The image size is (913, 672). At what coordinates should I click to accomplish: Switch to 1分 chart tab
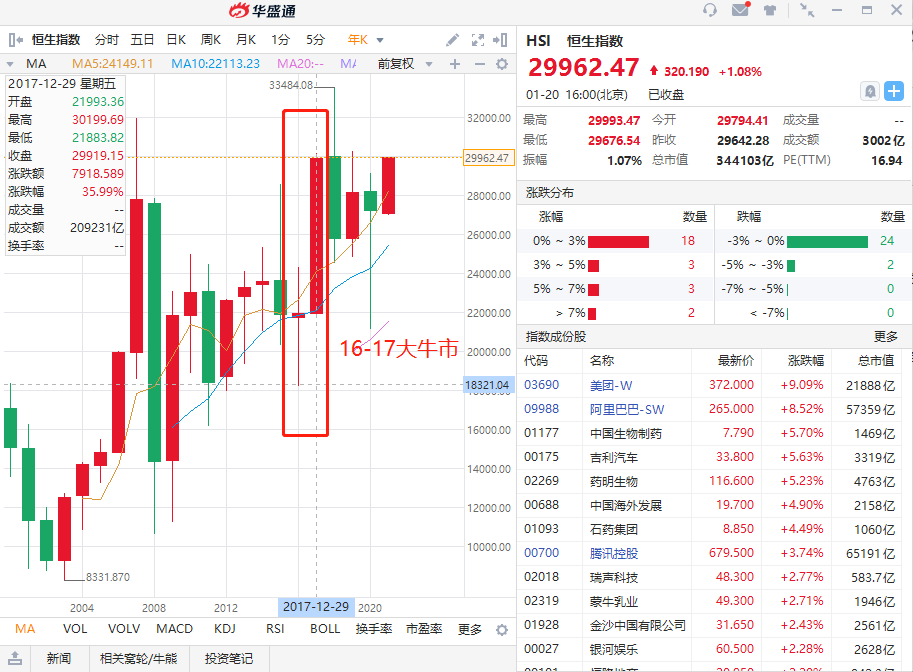click(280, 40)
